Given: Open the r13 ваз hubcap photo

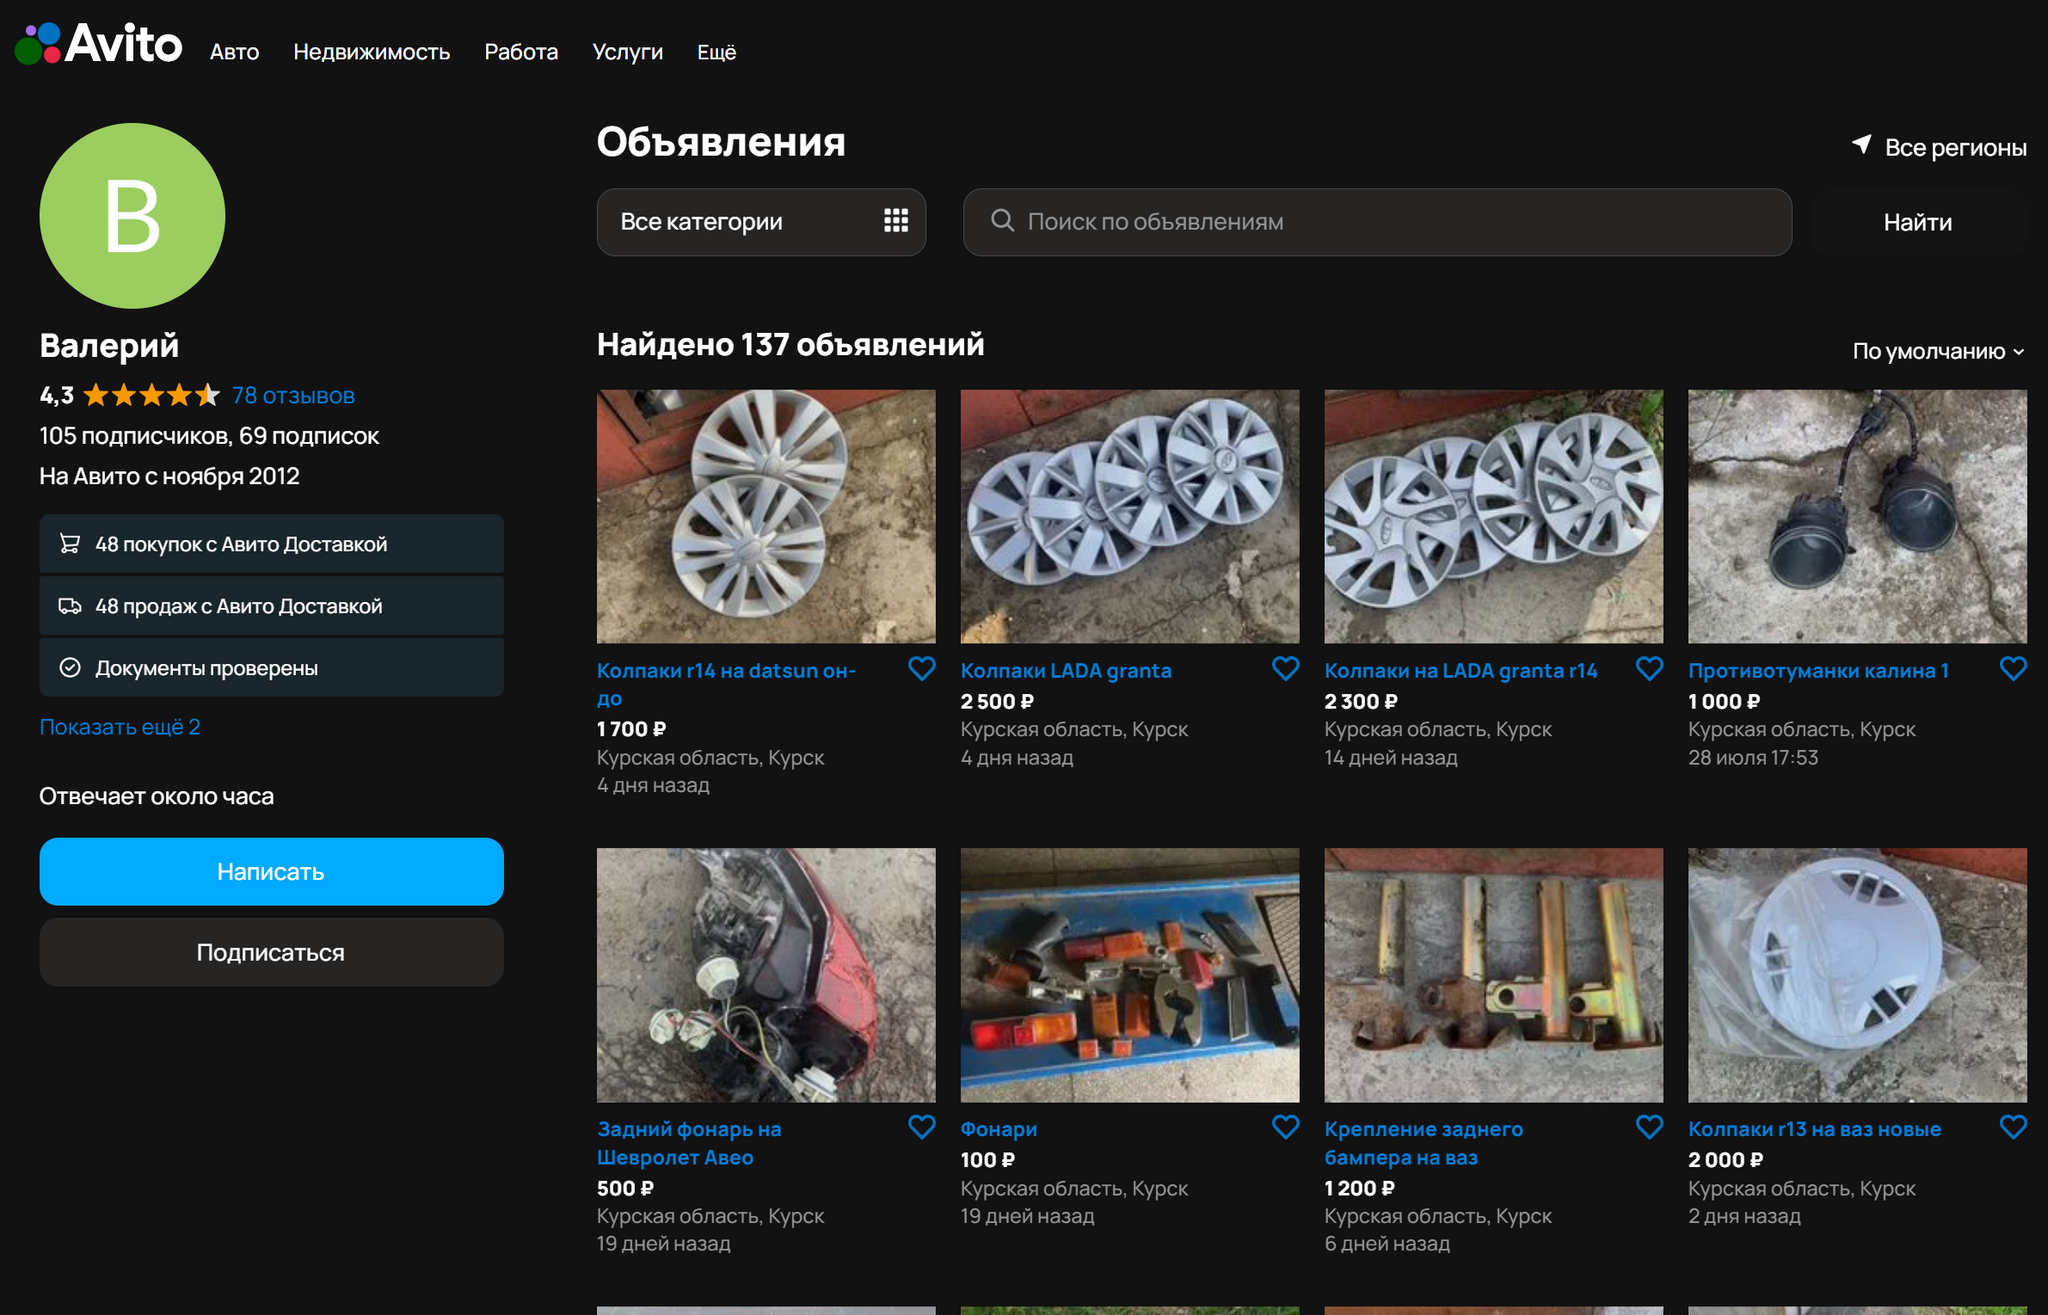Looking at the screenshot, I should pos(1858,975).
